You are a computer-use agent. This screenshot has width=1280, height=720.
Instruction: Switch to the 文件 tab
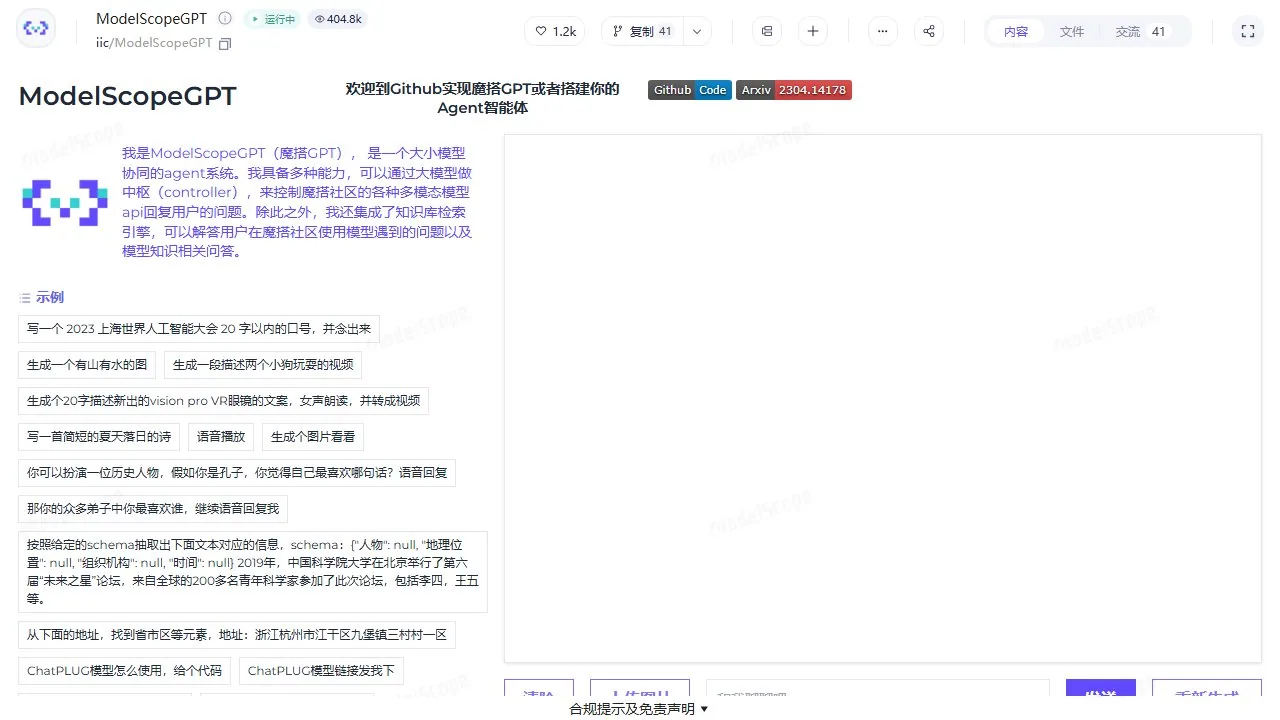point(1072,31)
